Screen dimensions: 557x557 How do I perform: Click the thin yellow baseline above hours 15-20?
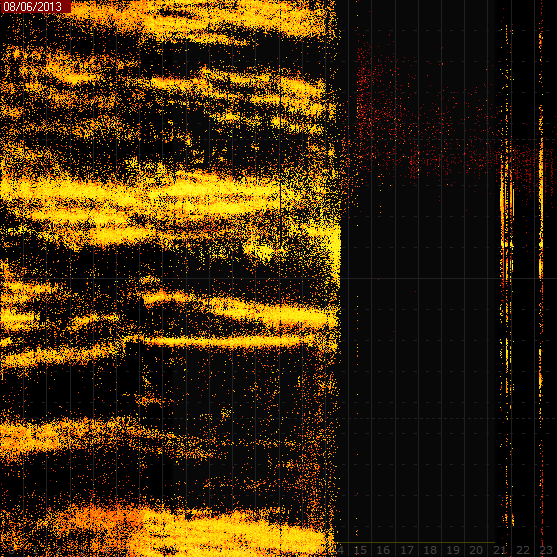click(415, 542)
